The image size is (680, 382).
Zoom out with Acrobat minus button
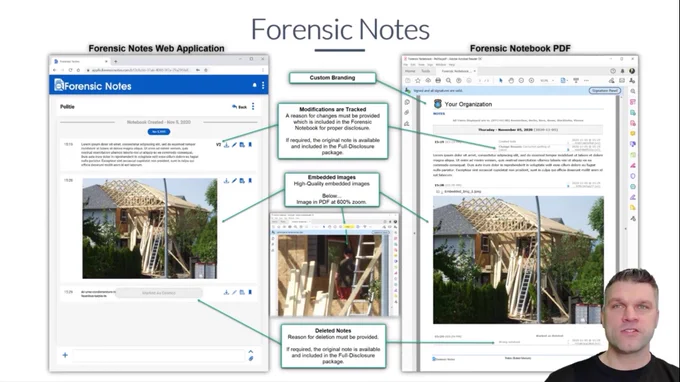[521, 81]
